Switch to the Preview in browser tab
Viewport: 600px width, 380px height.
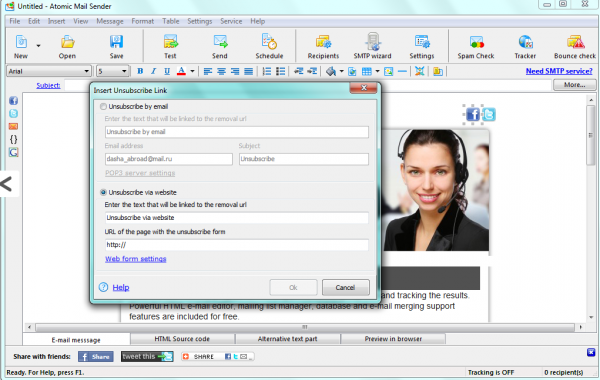393,339
